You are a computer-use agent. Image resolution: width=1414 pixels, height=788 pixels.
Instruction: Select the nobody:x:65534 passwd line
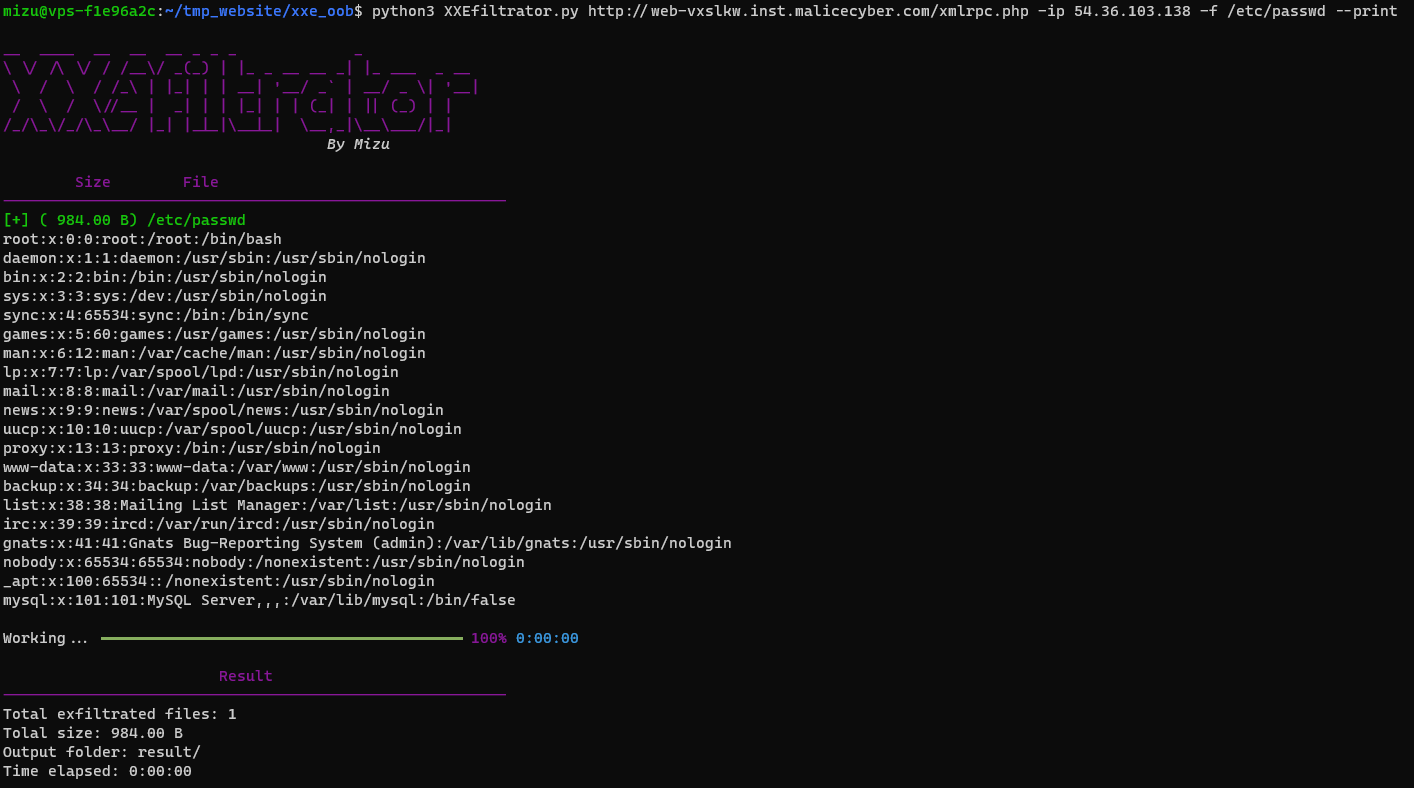click(x=264, y=562)
